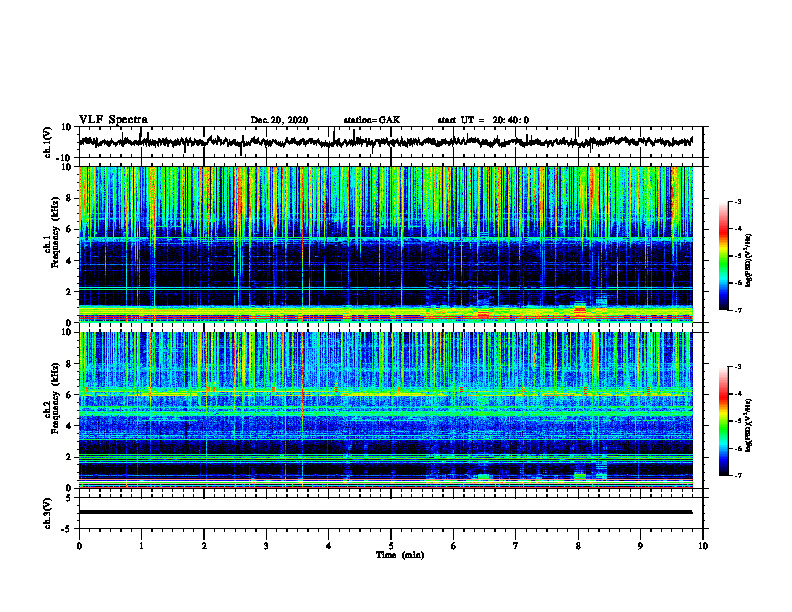The width and height of the screenshot is (792, 612).
Task: Click the time axis tick label '5'
Action: point(391,546)
